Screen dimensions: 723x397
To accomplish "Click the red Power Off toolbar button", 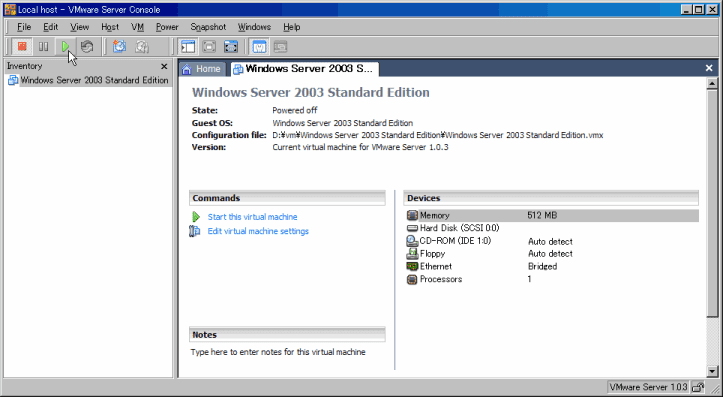I will (22, 46).
